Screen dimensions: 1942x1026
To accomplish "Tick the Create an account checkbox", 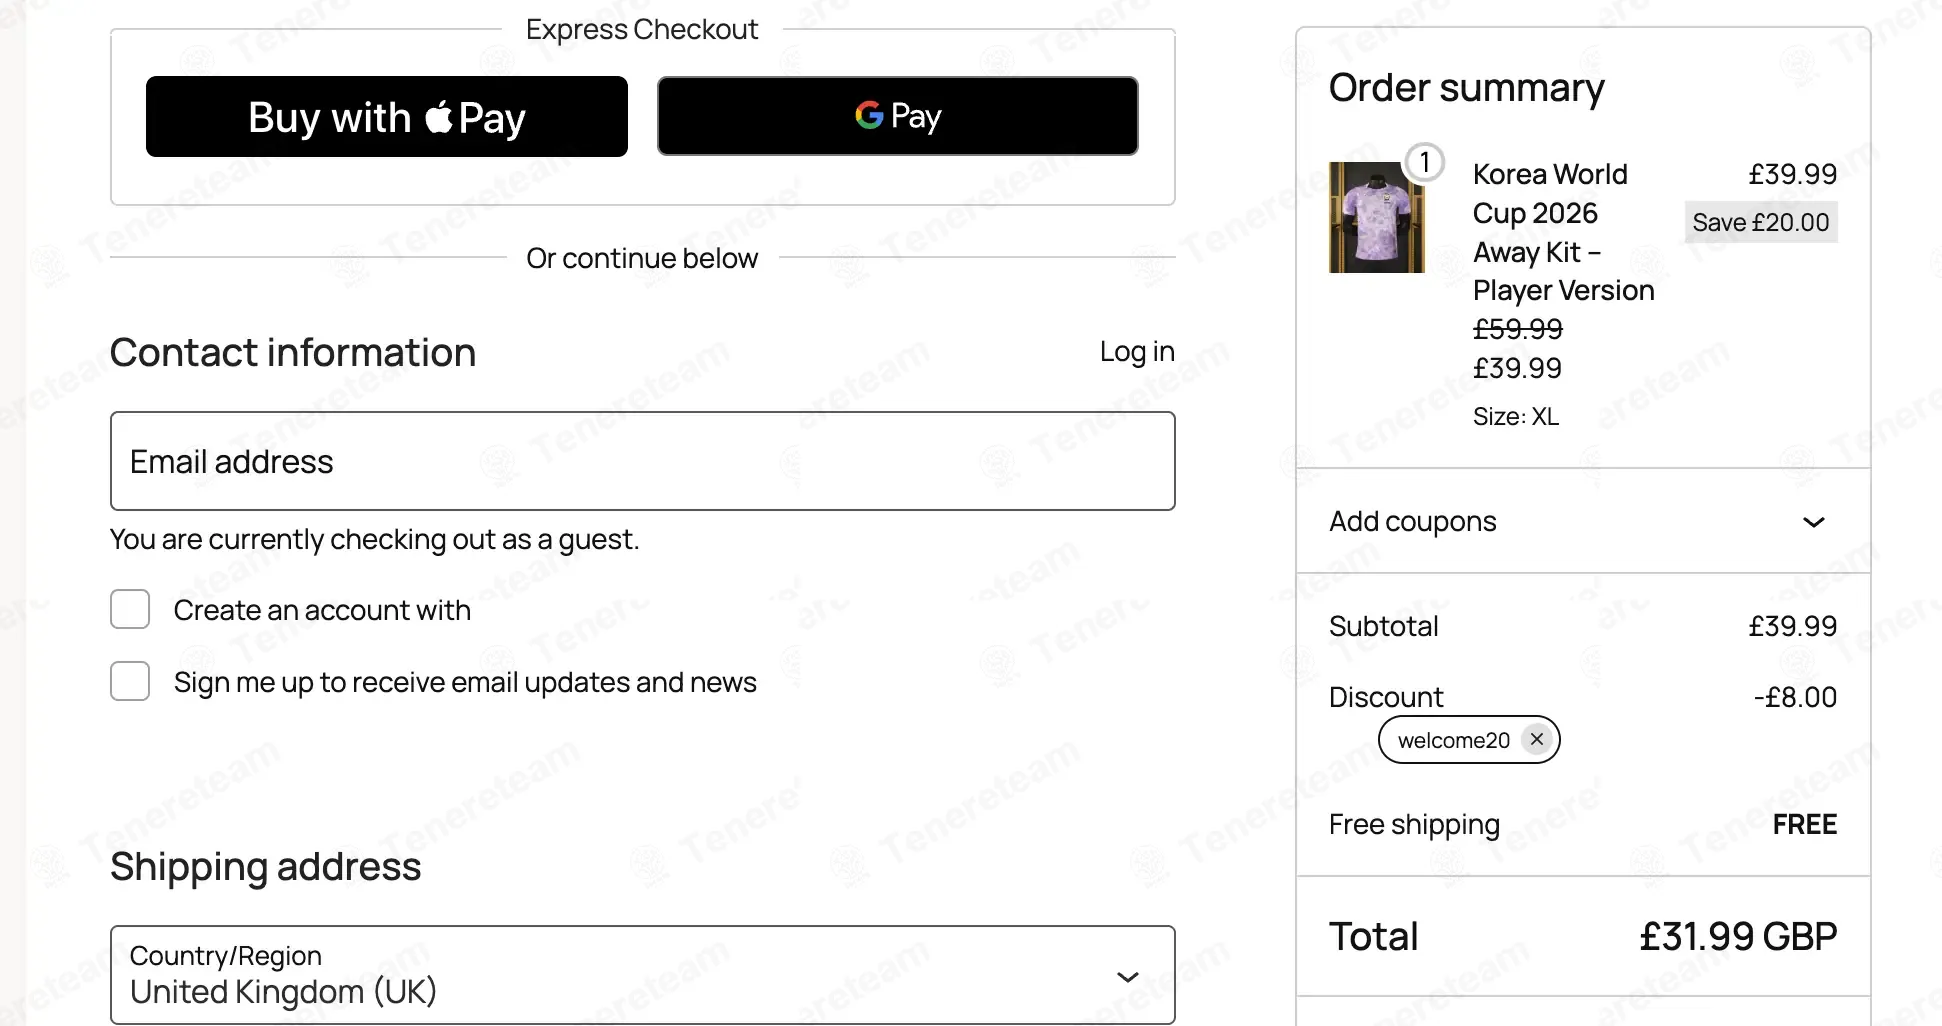I will [x=130, y=609].
